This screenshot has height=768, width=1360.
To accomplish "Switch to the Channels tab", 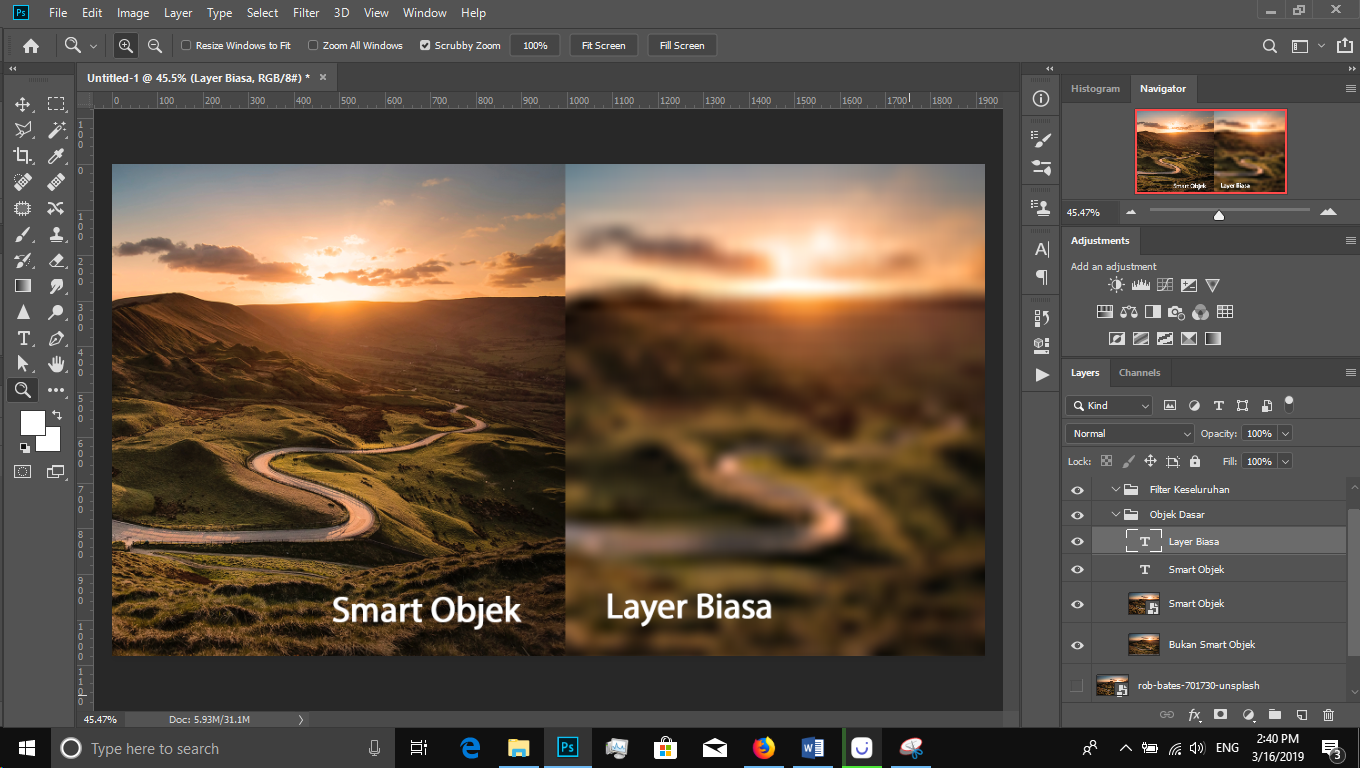I will coord(1139,372).
